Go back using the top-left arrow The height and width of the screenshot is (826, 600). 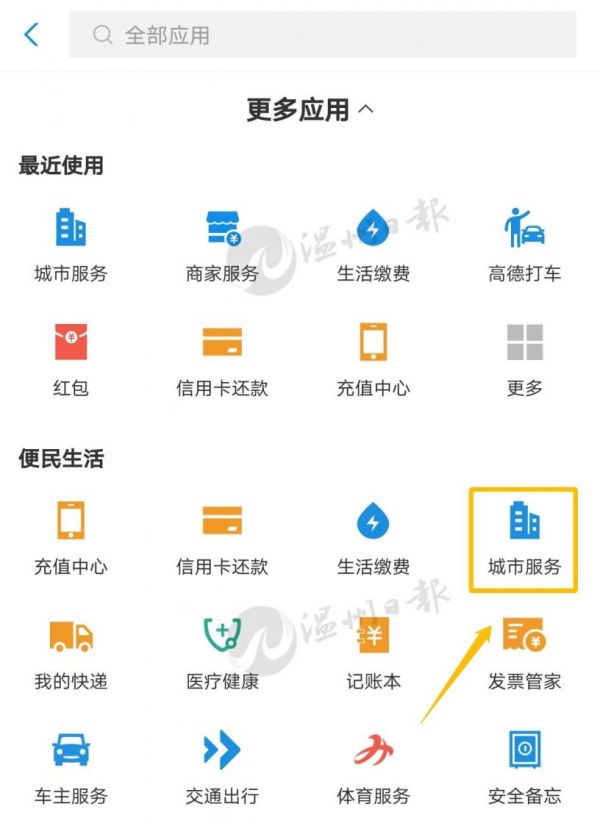pos(32,35)
